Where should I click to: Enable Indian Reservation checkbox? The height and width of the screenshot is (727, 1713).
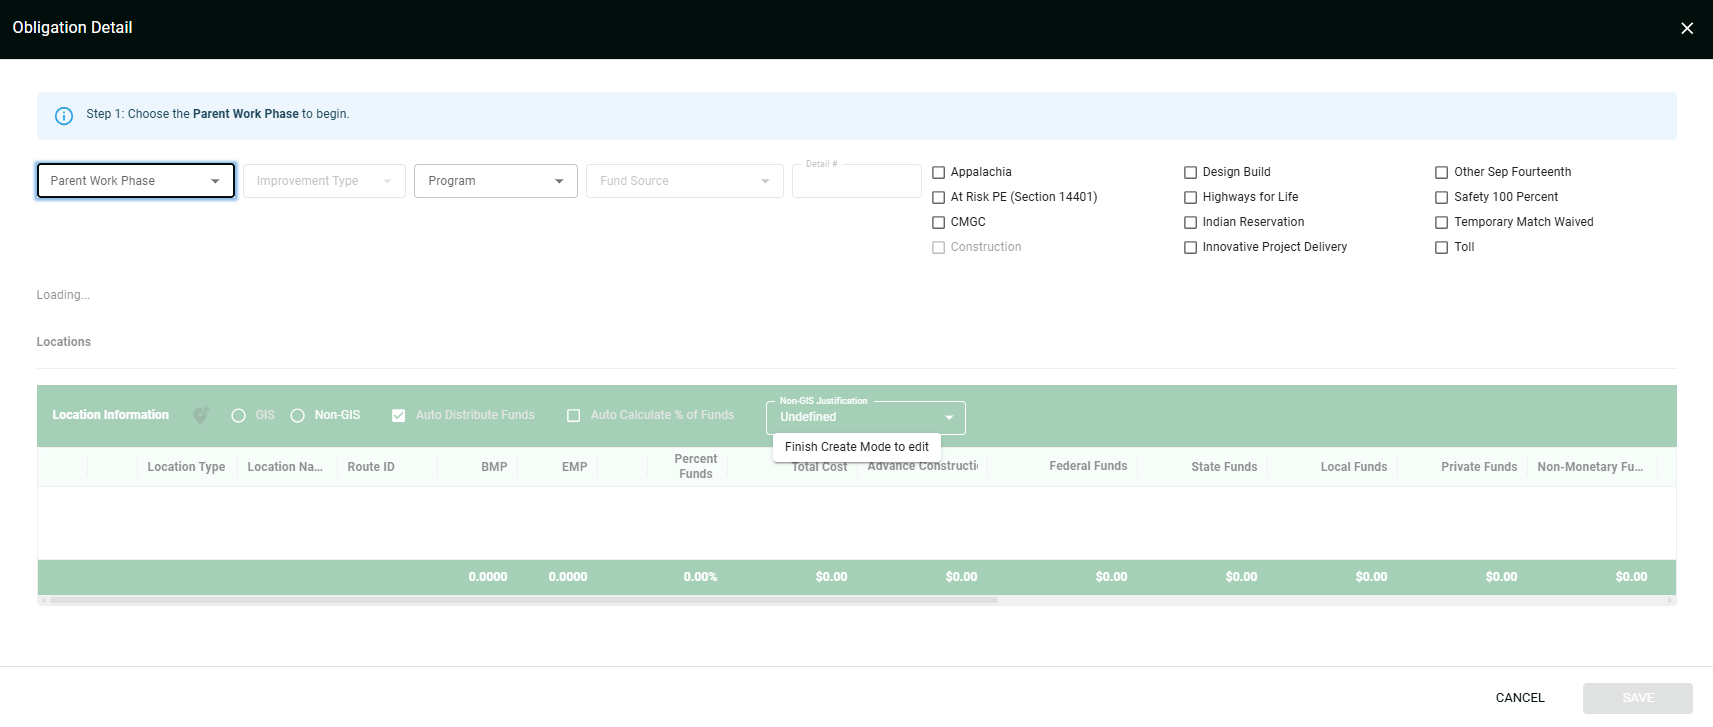[x=1190, y=222]
